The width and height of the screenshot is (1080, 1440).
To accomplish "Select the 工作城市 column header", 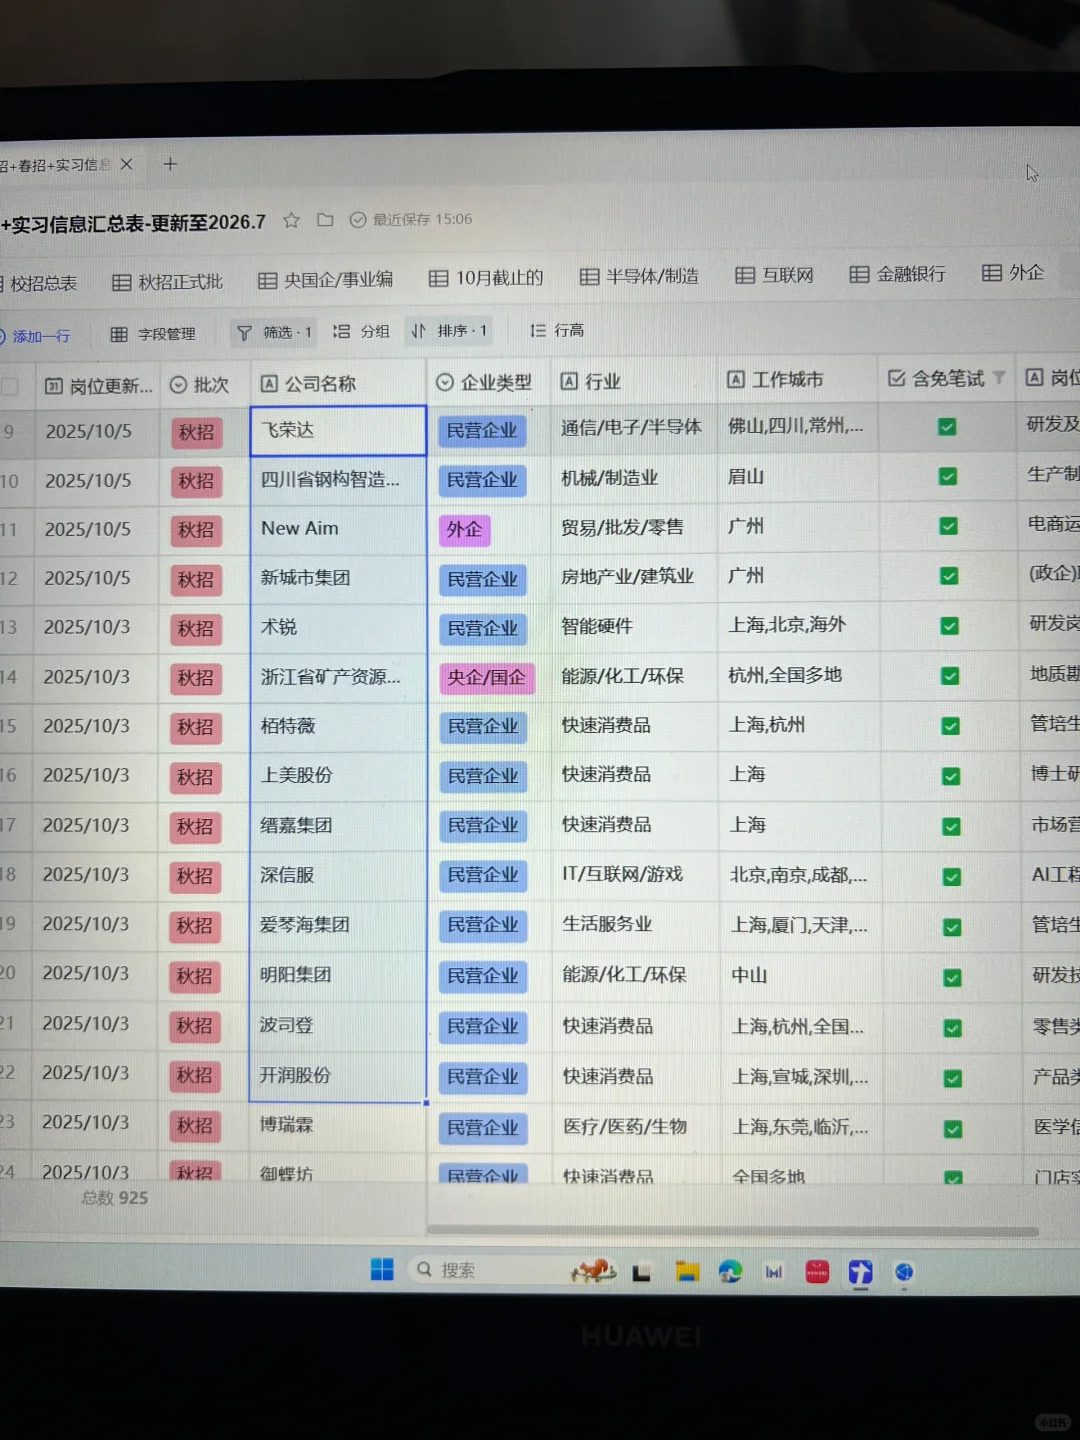I will 798,380.
